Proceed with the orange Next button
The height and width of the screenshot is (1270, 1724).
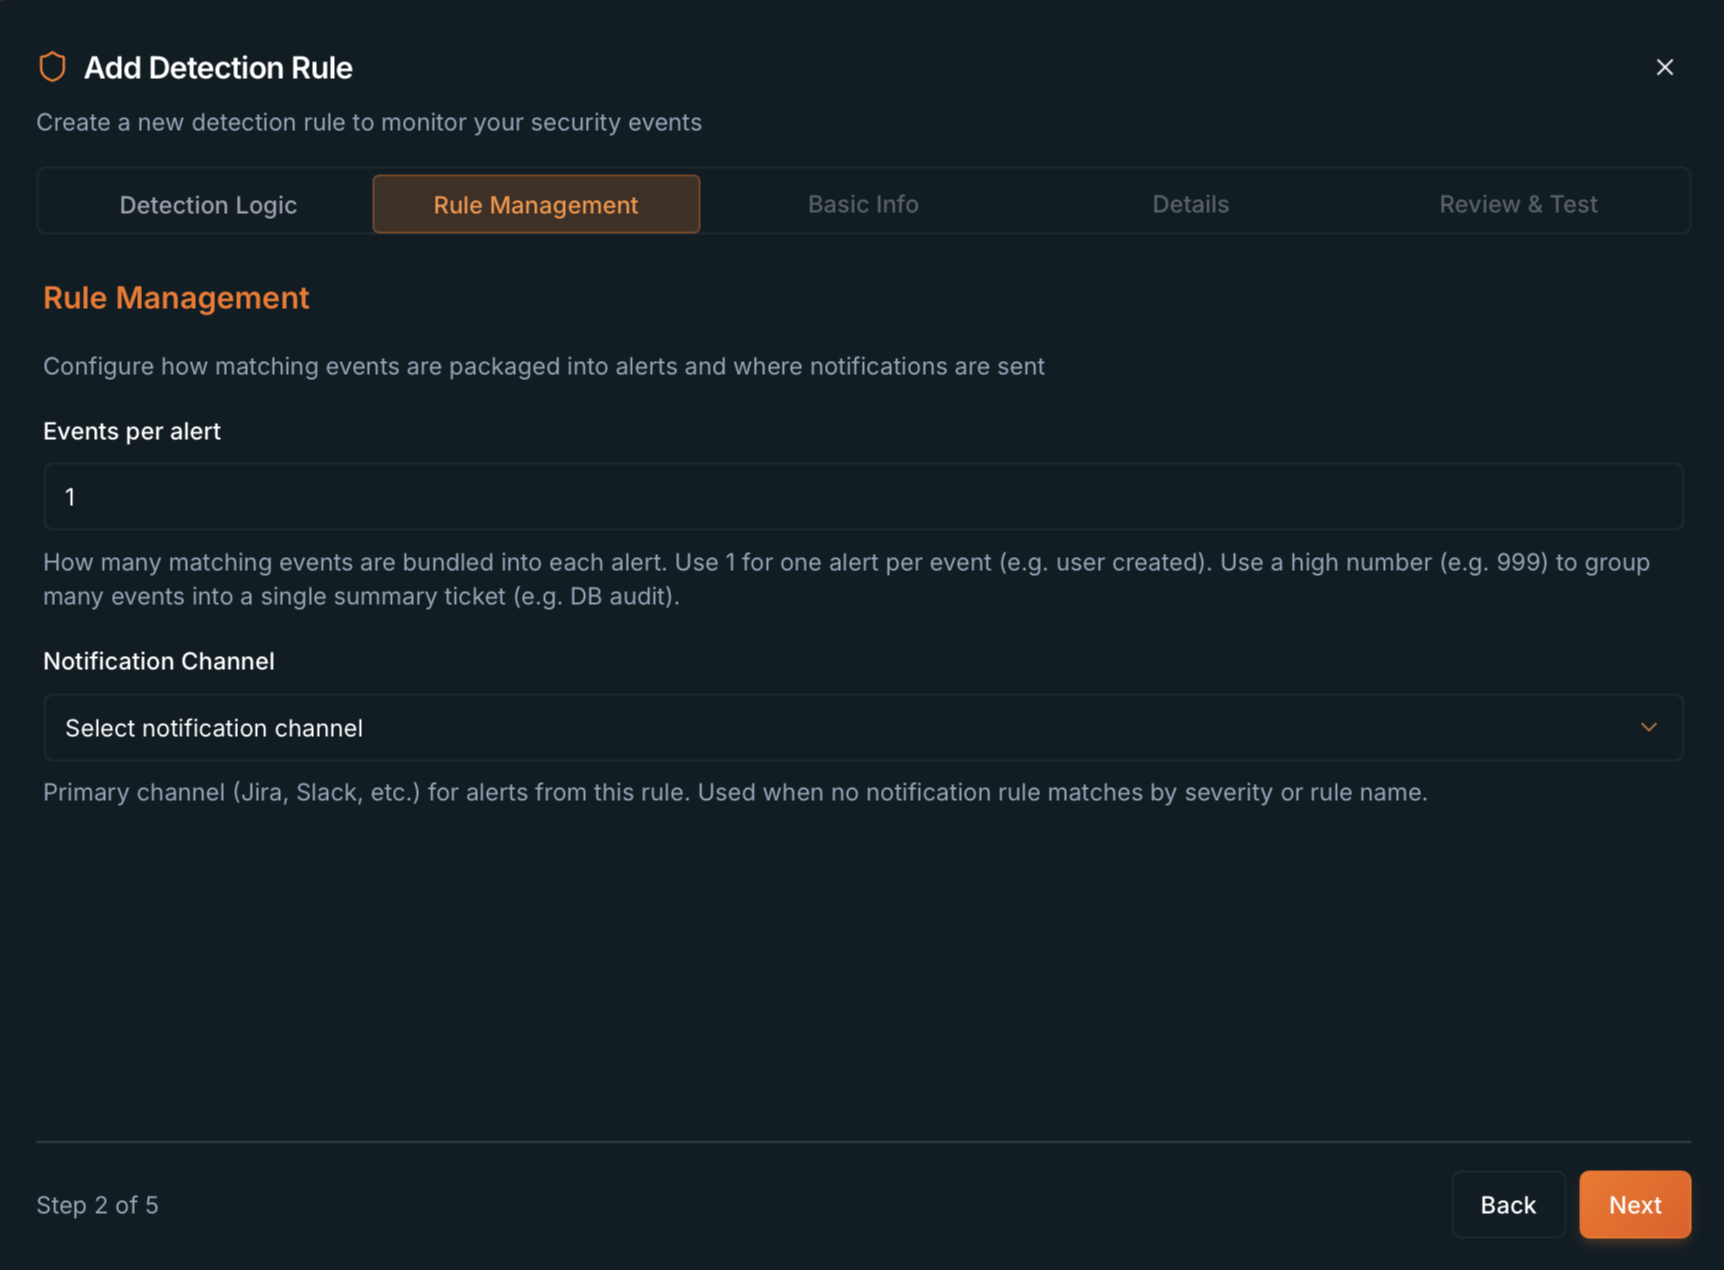coord(1635,1204)
